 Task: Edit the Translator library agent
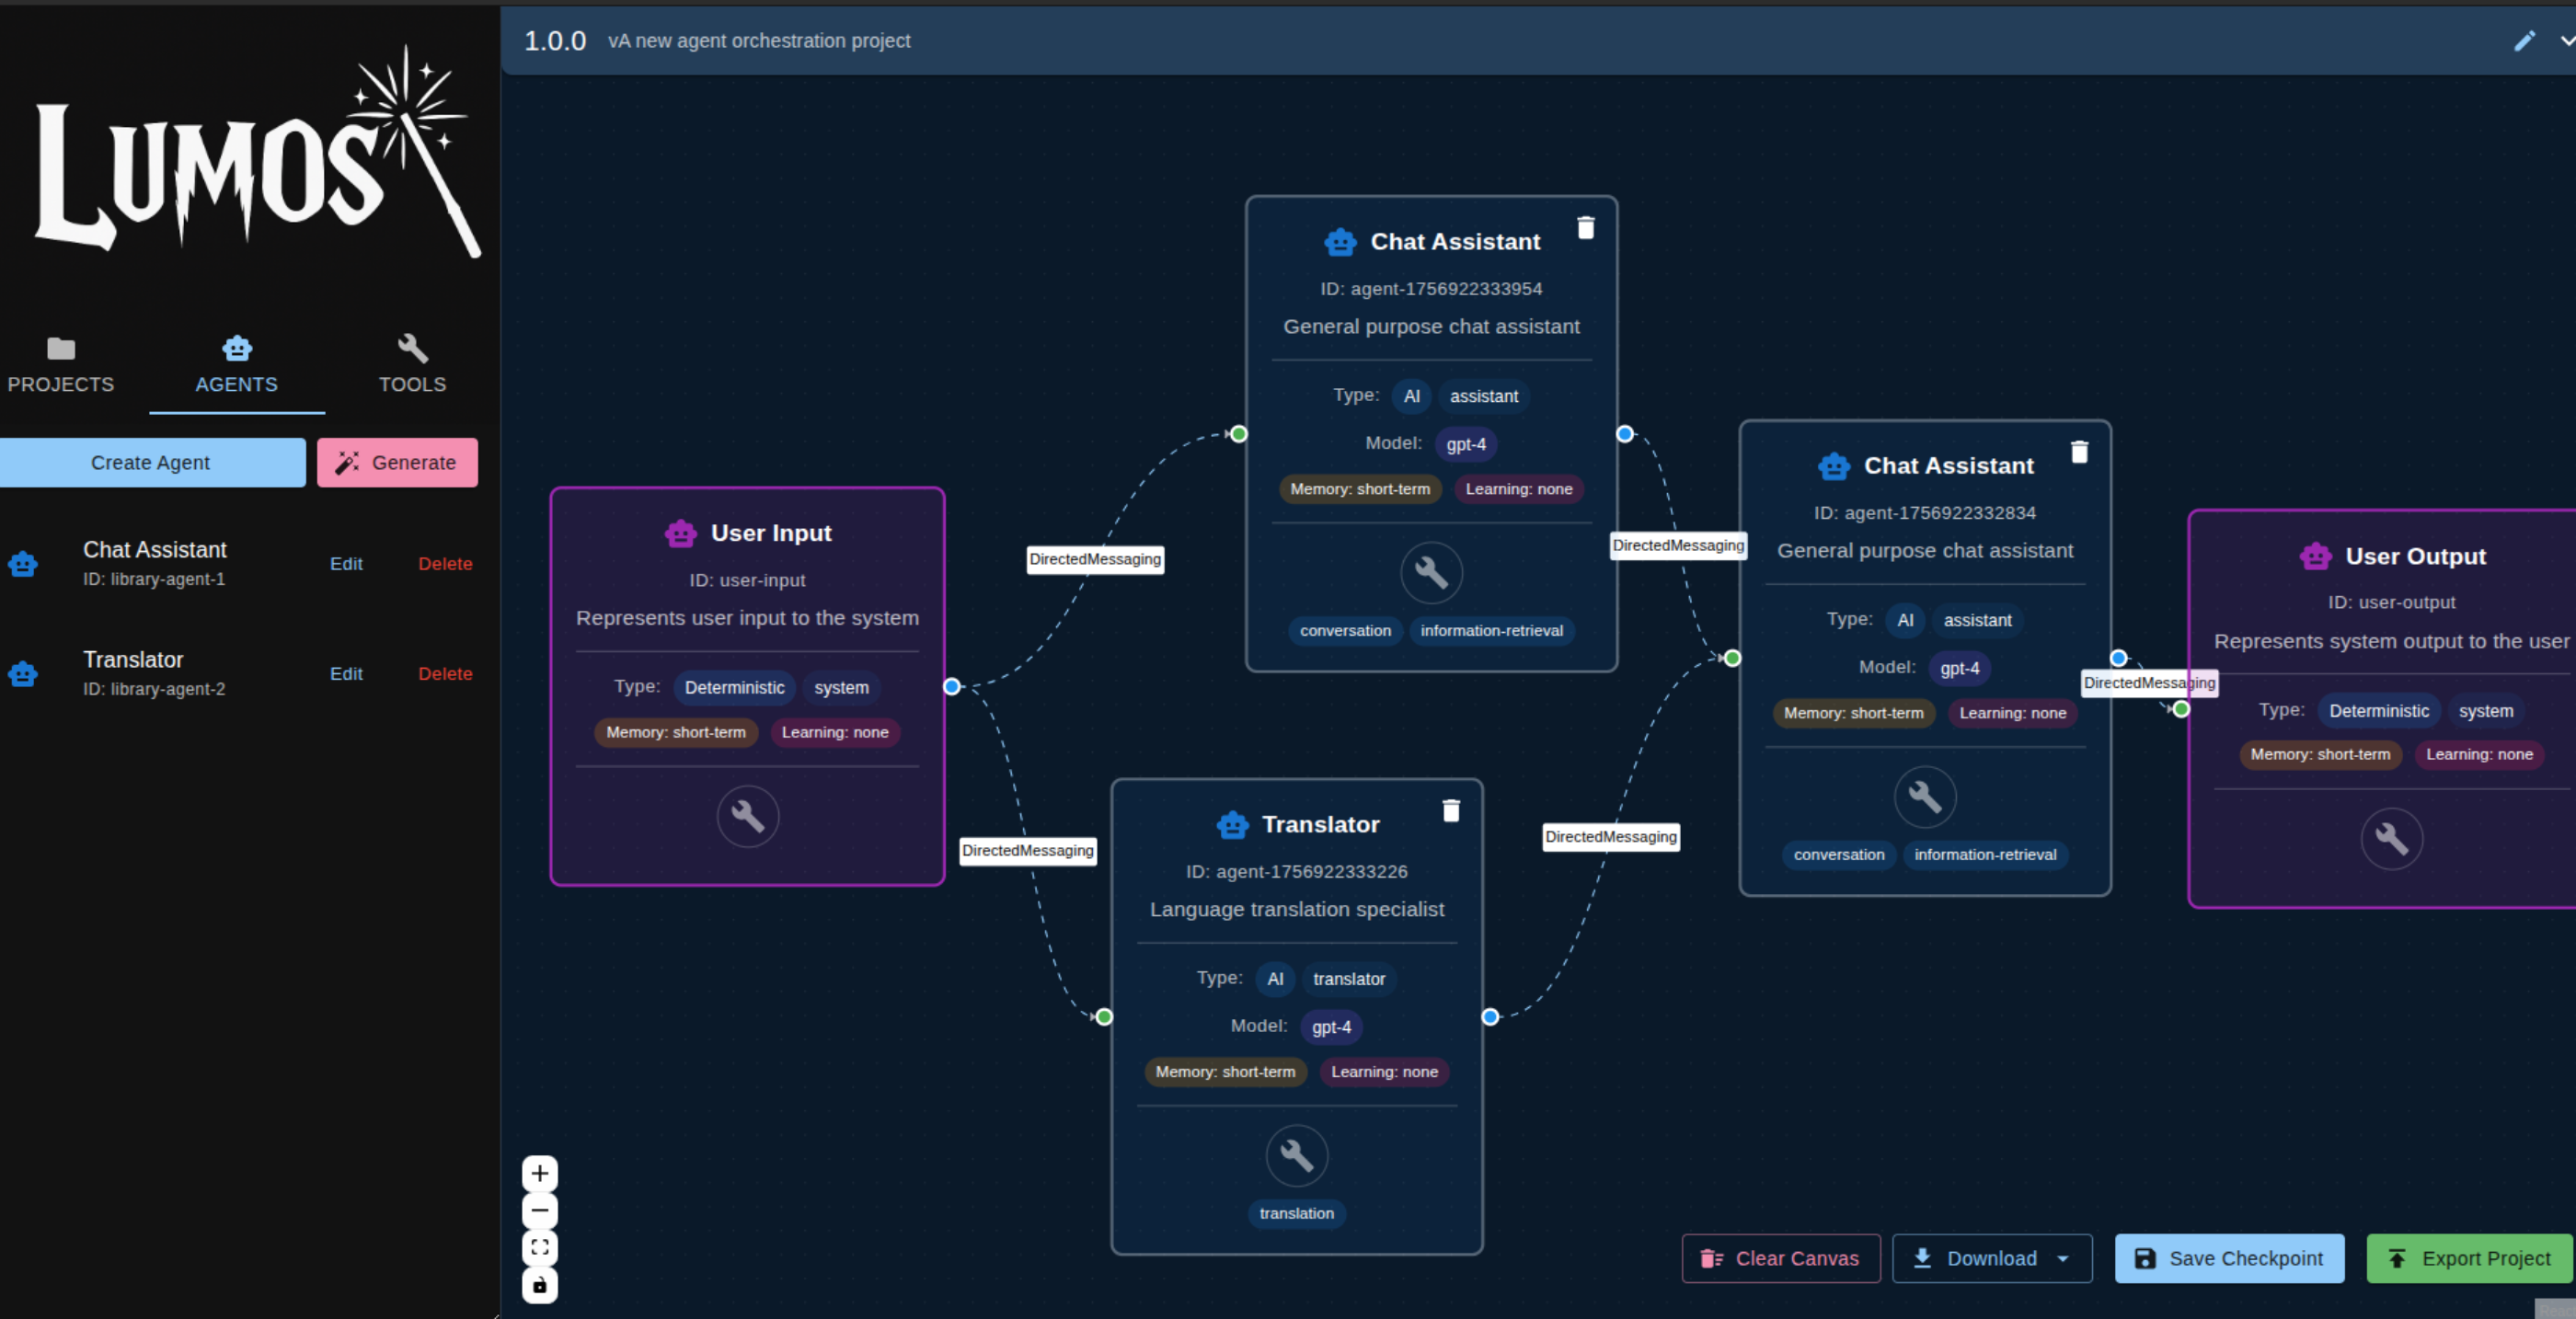click(346, 673)
